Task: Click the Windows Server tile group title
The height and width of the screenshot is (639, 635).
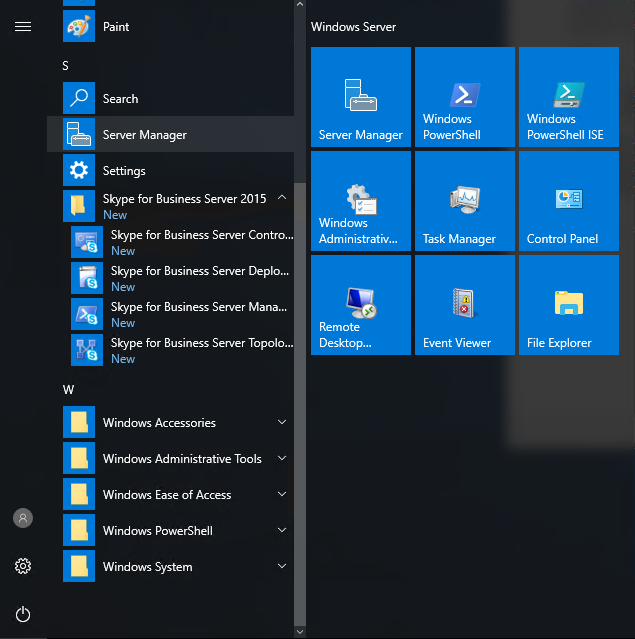Action: point(353,27)
